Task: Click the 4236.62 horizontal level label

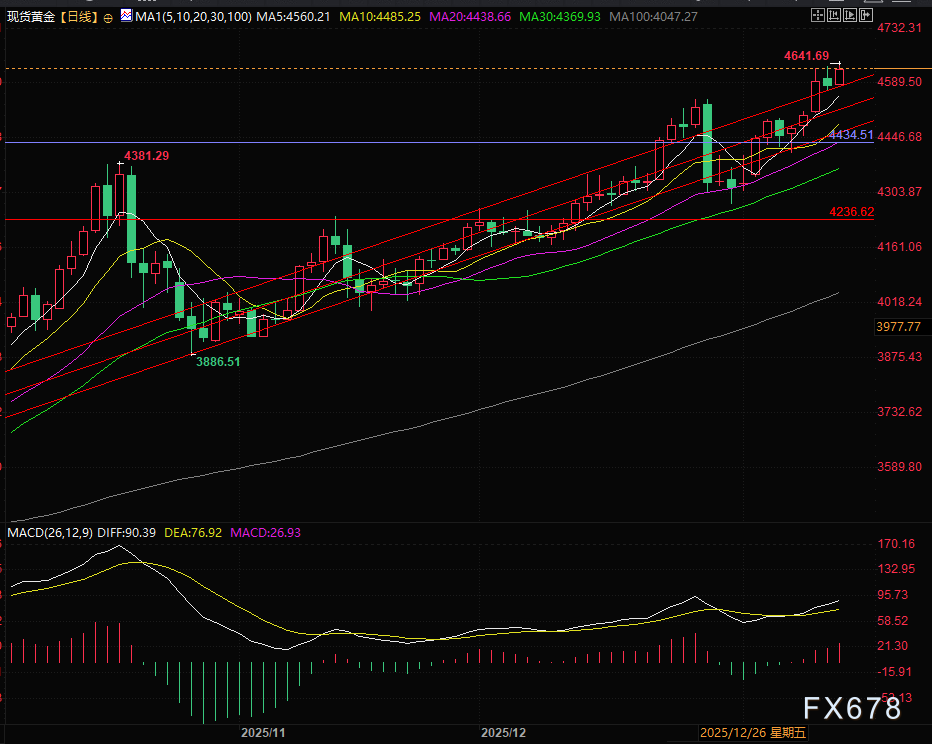Action: [x=851, y=212]
